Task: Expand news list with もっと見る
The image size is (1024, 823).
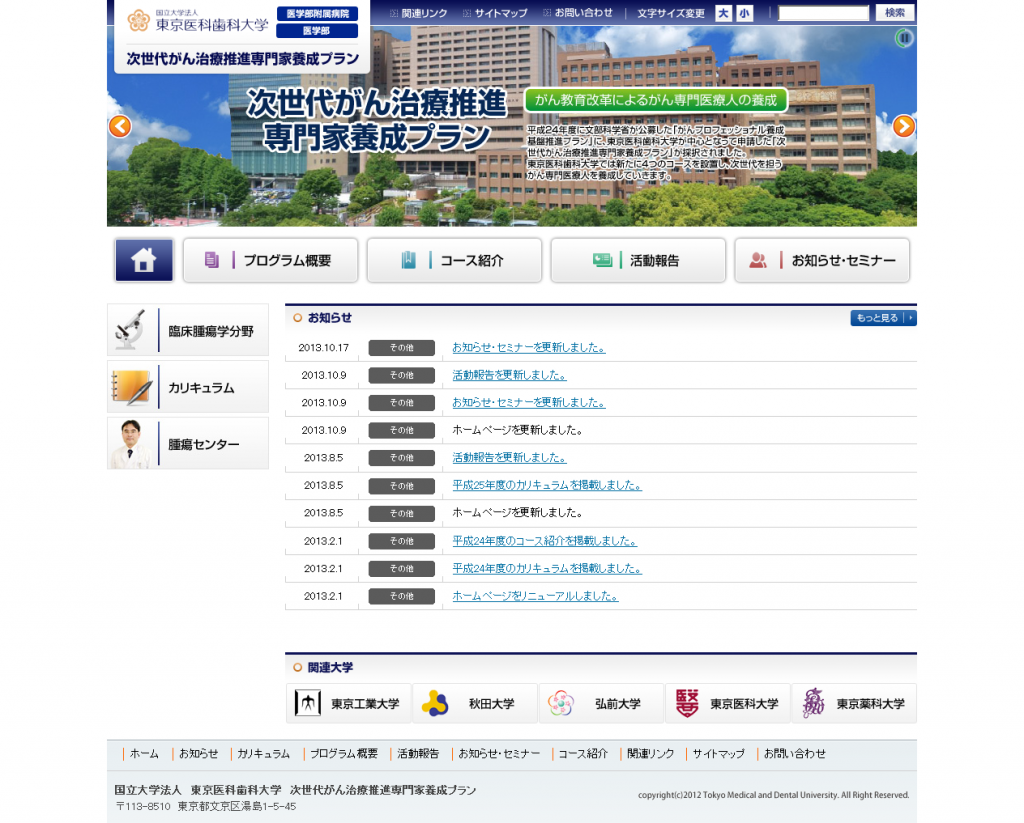Action: (883, 318)
